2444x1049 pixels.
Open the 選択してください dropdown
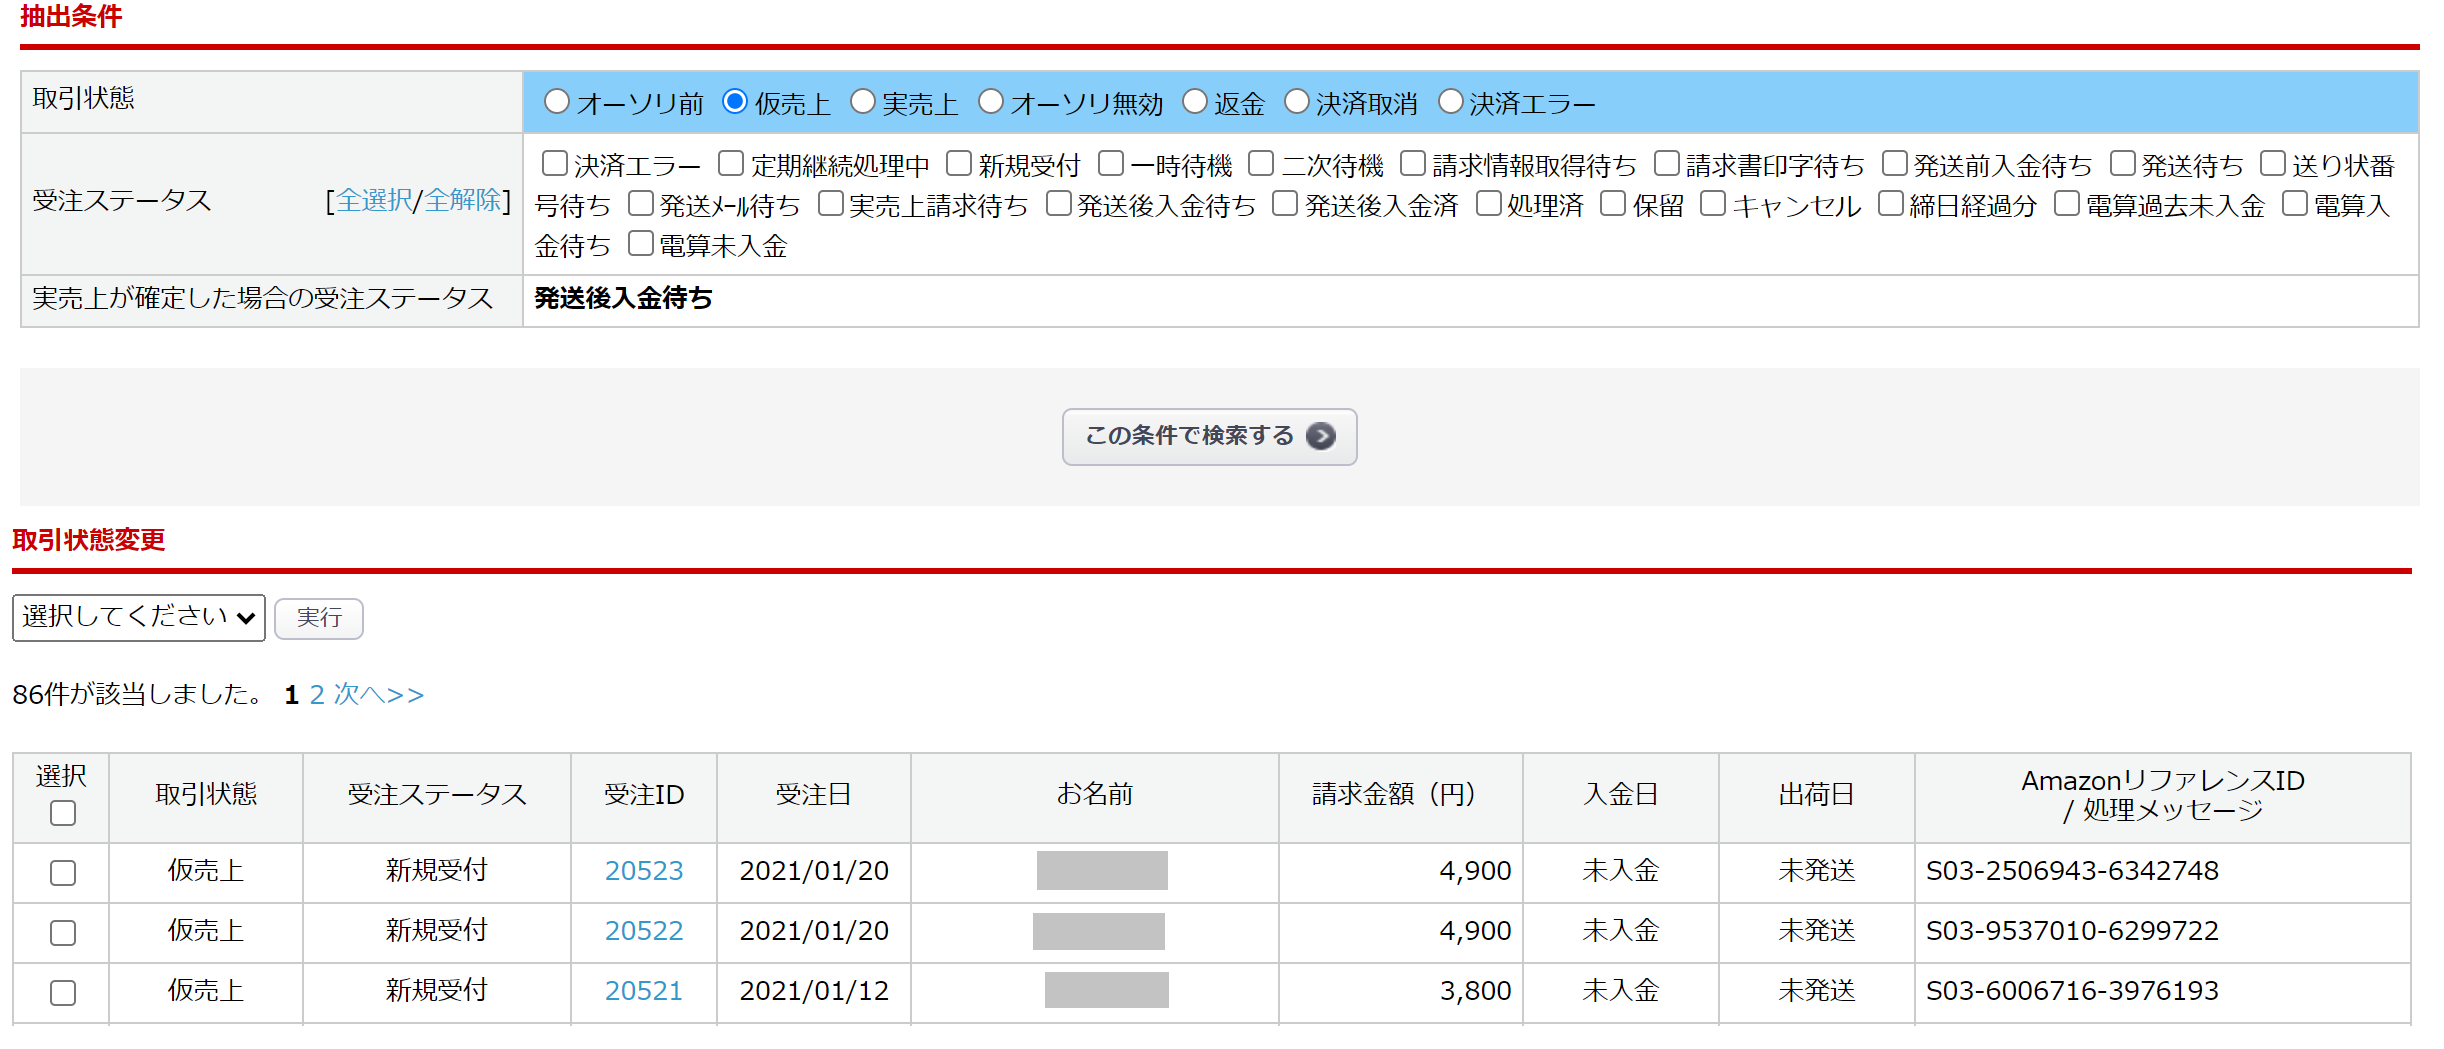pyautogui.click(x=138, y=618)
